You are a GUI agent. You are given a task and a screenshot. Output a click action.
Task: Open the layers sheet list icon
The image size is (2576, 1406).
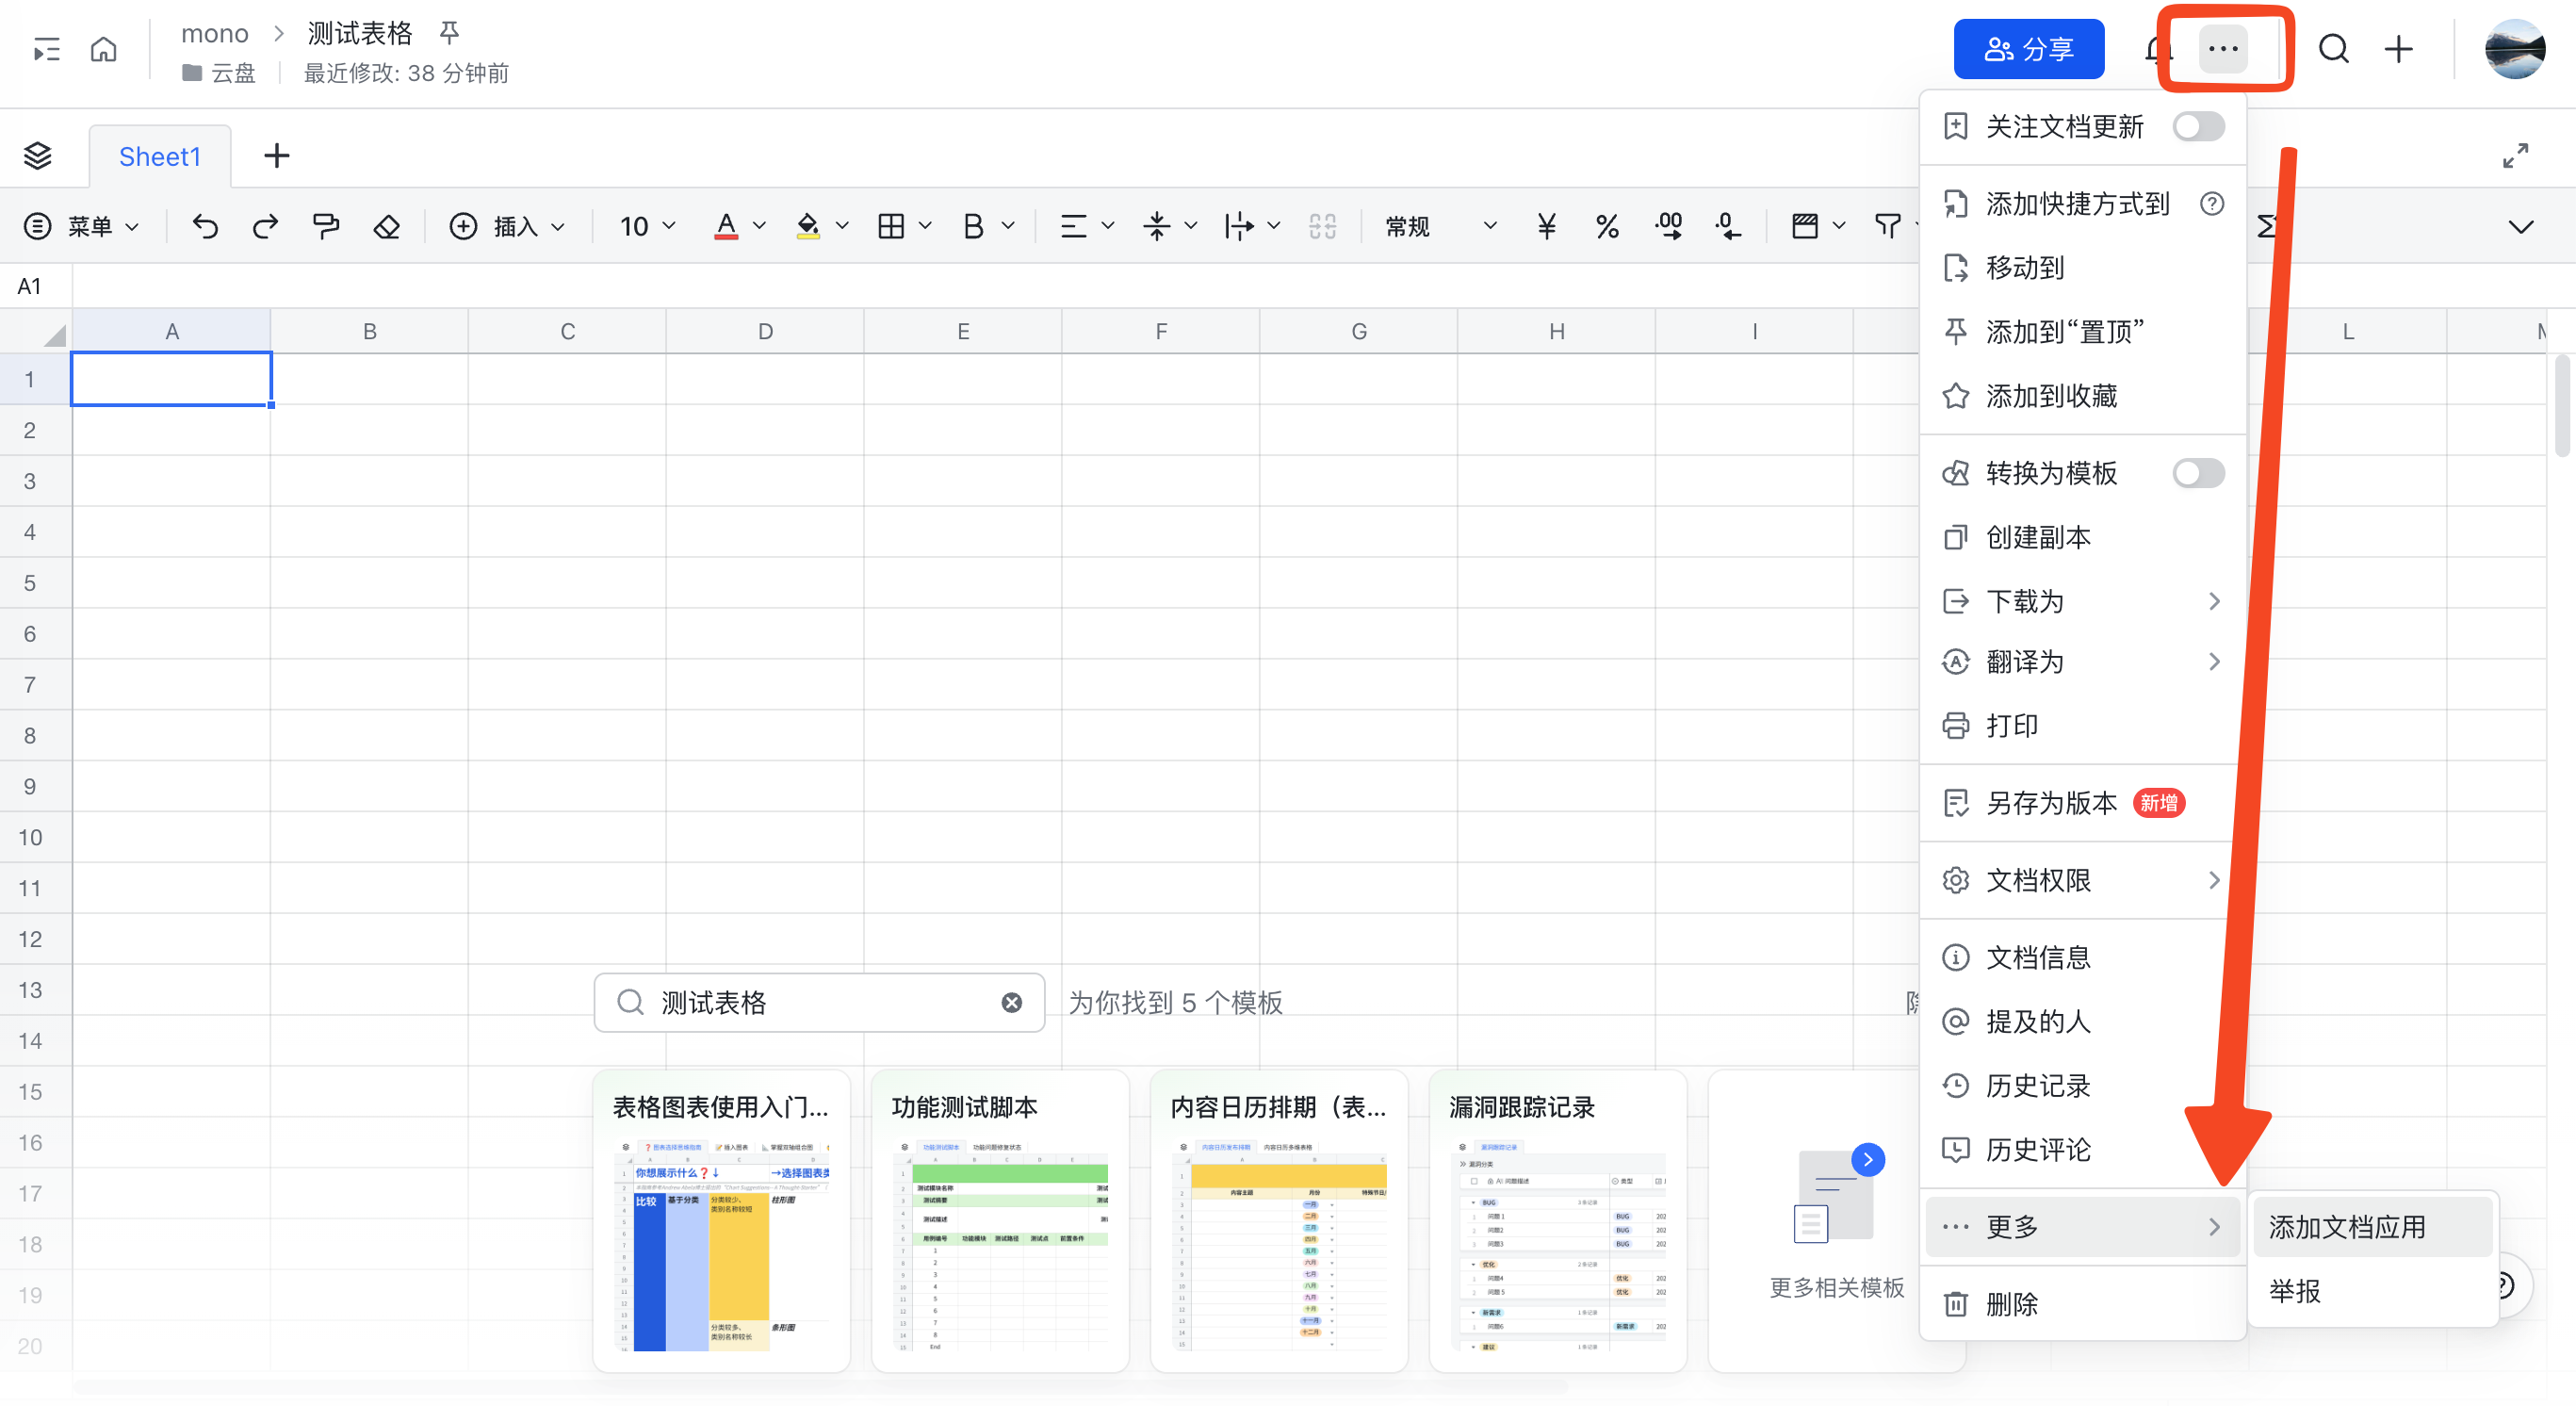pyautogui.click(x=37, y=156)
